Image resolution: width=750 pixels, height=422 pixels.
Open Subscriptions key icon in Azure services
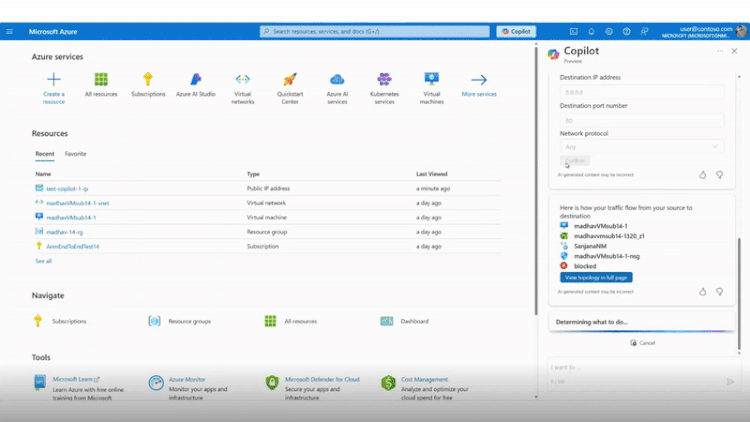[148, 79]
